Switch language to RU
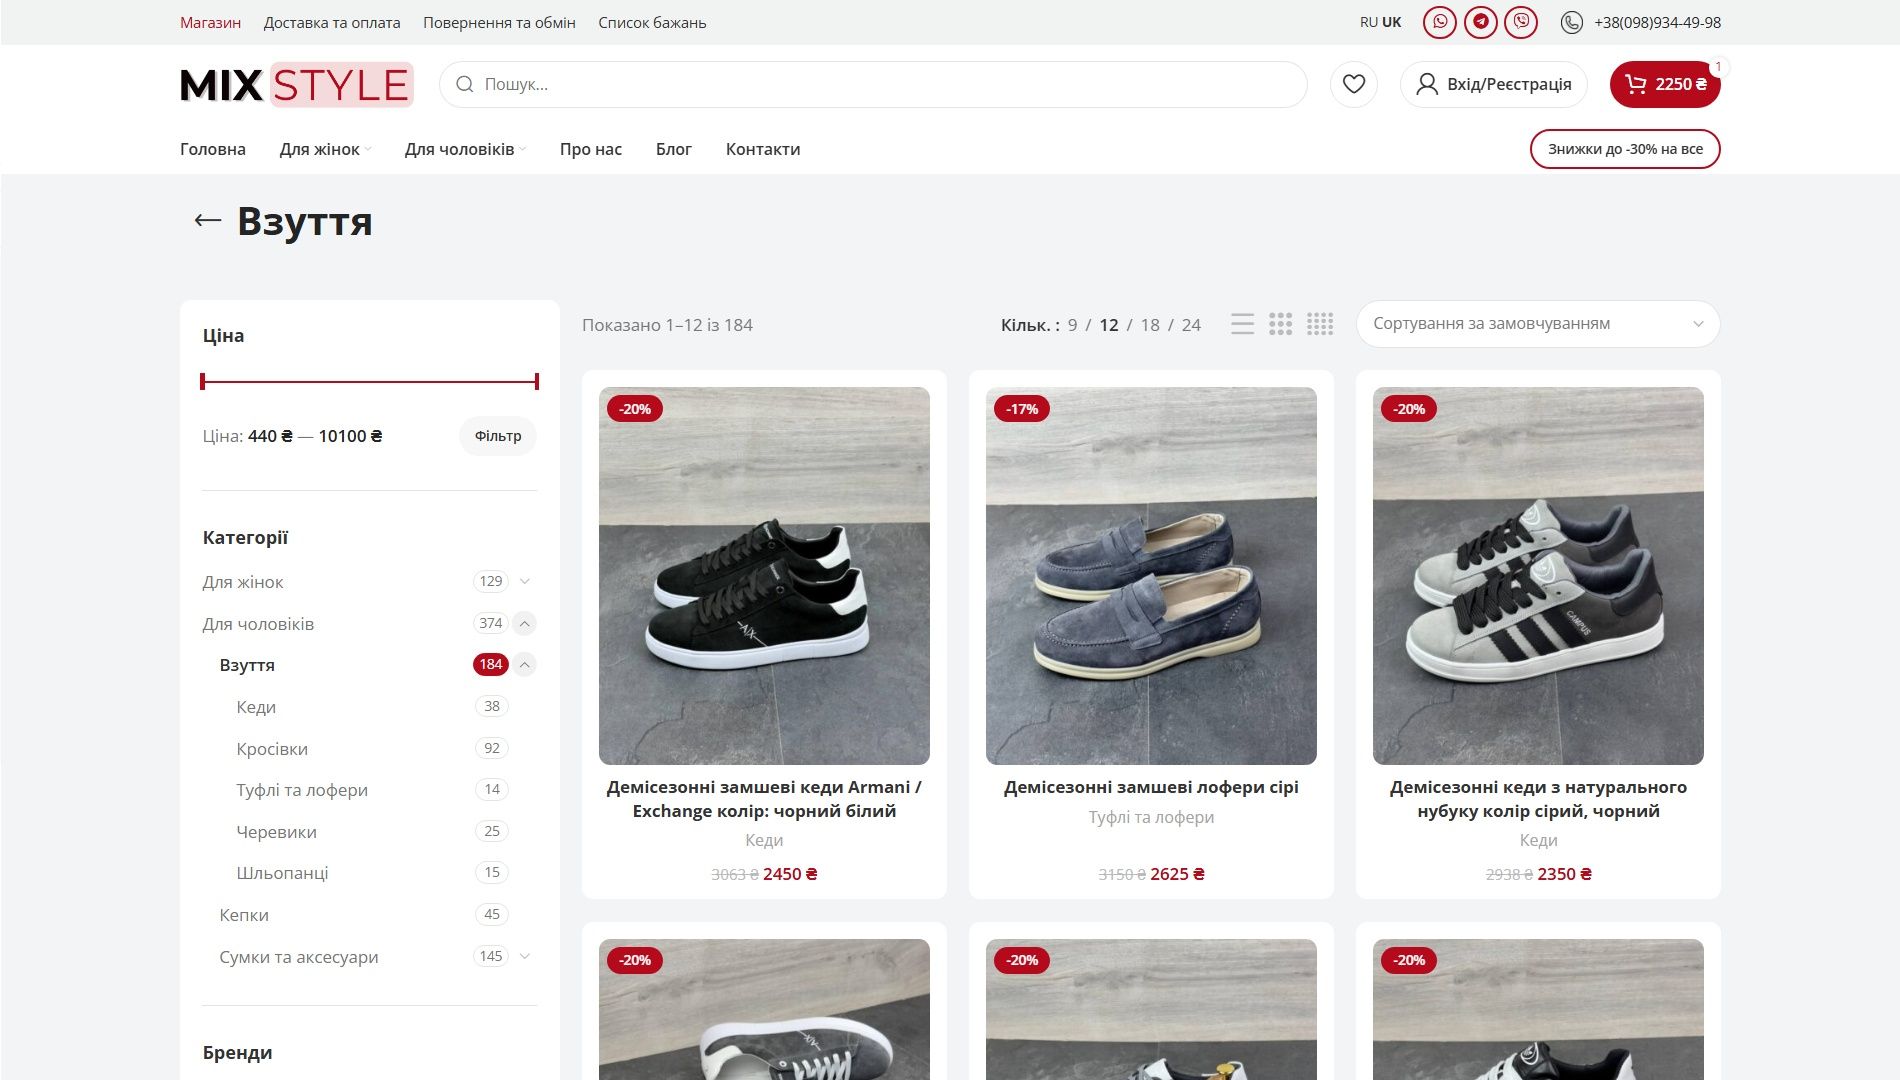This screenshot has height=1080, width=1900. (1369, 22)
